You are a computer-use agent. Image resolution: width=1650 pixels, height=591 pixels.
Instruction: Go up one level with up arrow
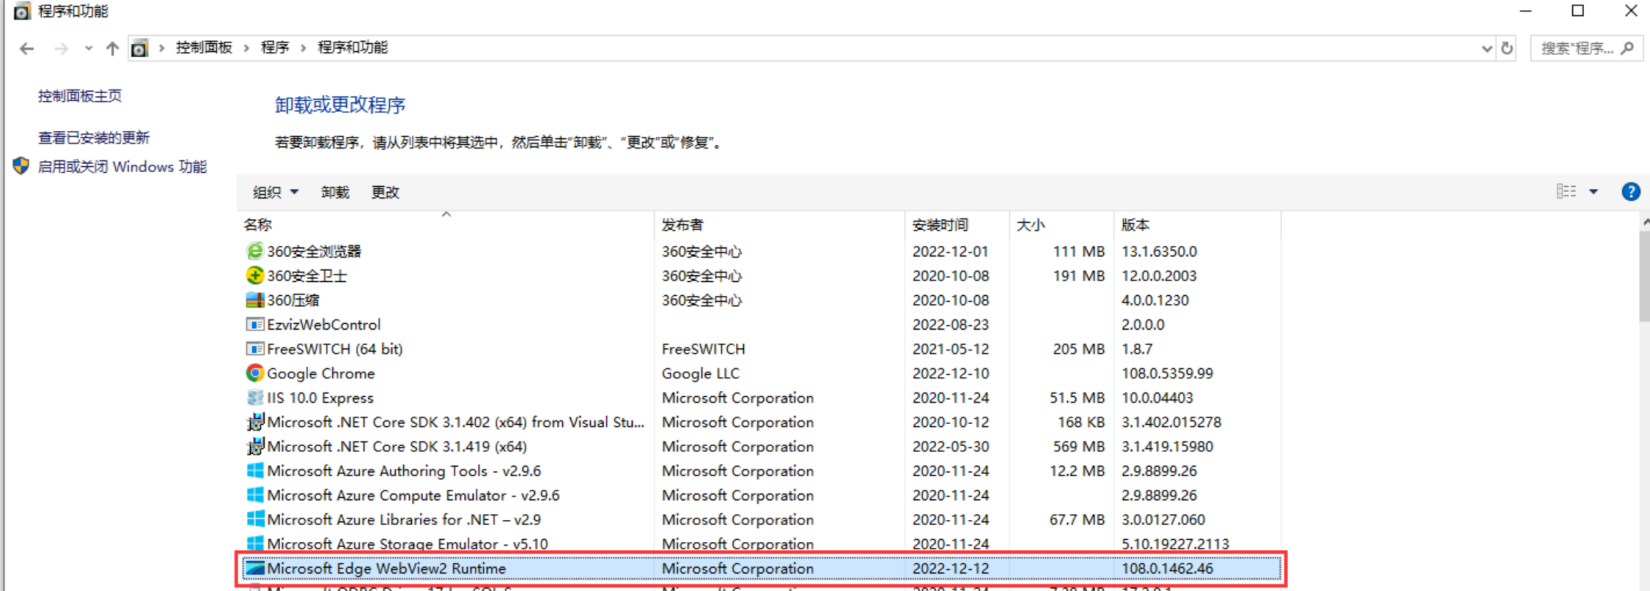[112, 48]
